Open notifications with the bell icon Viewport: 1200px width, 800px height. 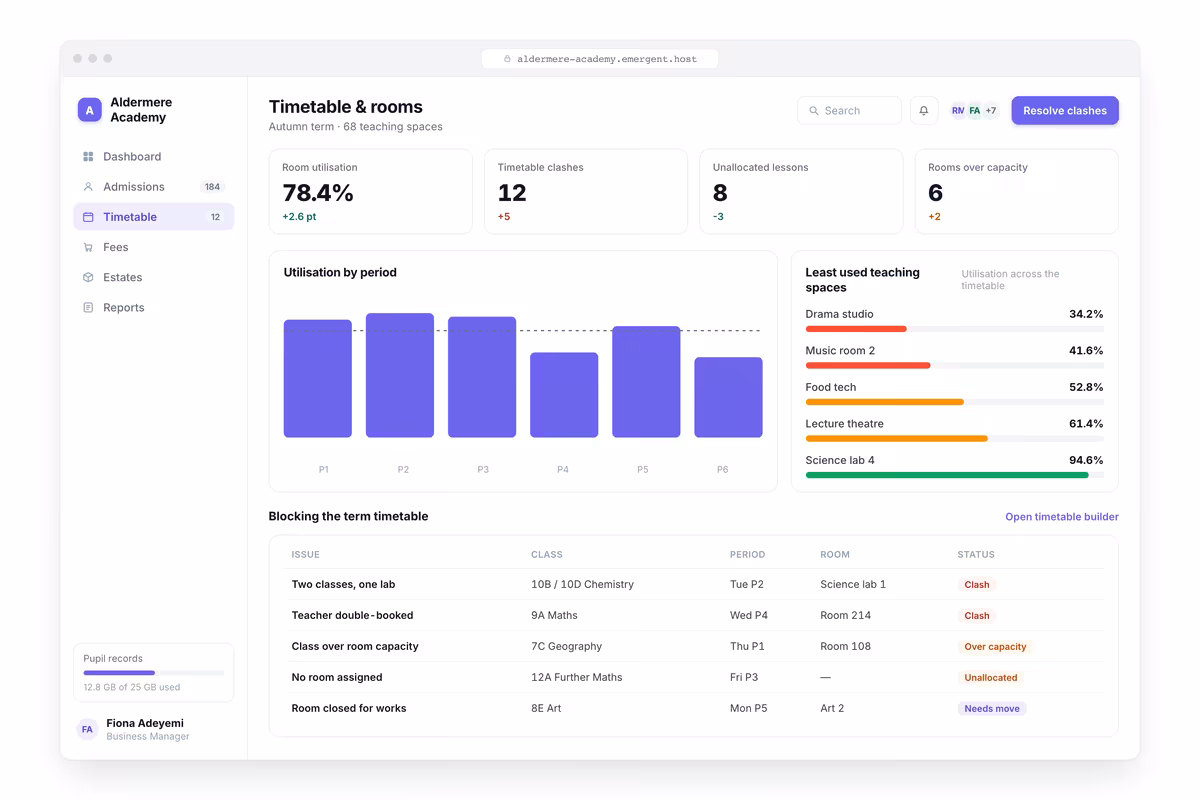[924, 111]
